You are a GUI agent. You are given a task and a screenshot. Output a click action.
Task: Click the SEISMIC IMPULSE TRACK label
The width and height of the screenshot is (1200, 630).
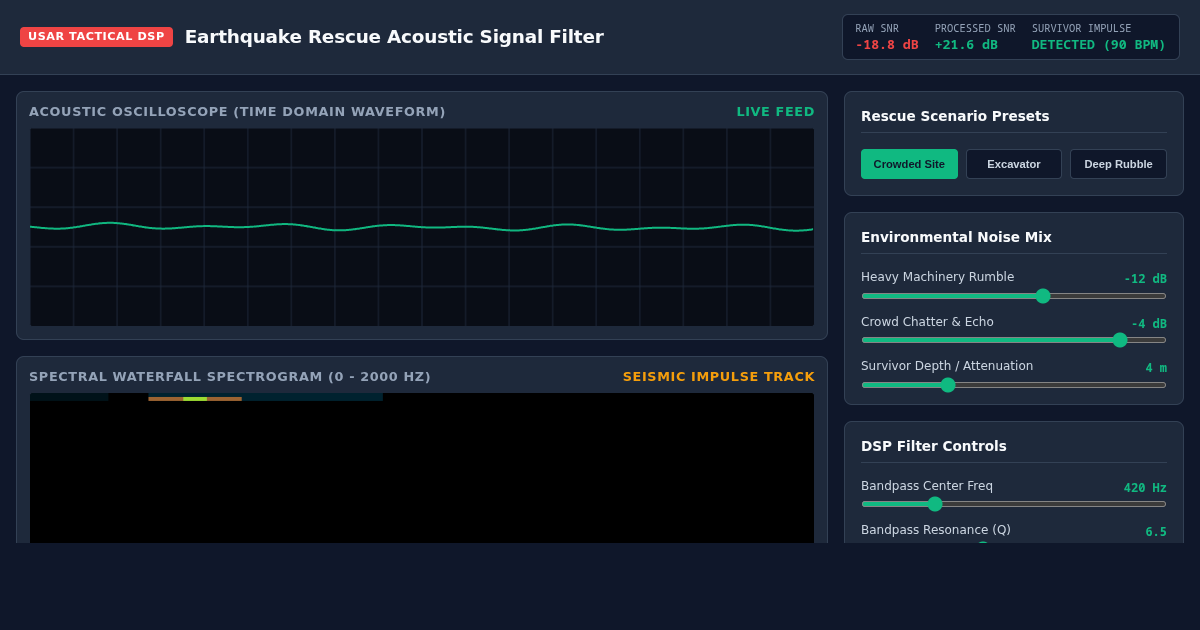[719, 377]
